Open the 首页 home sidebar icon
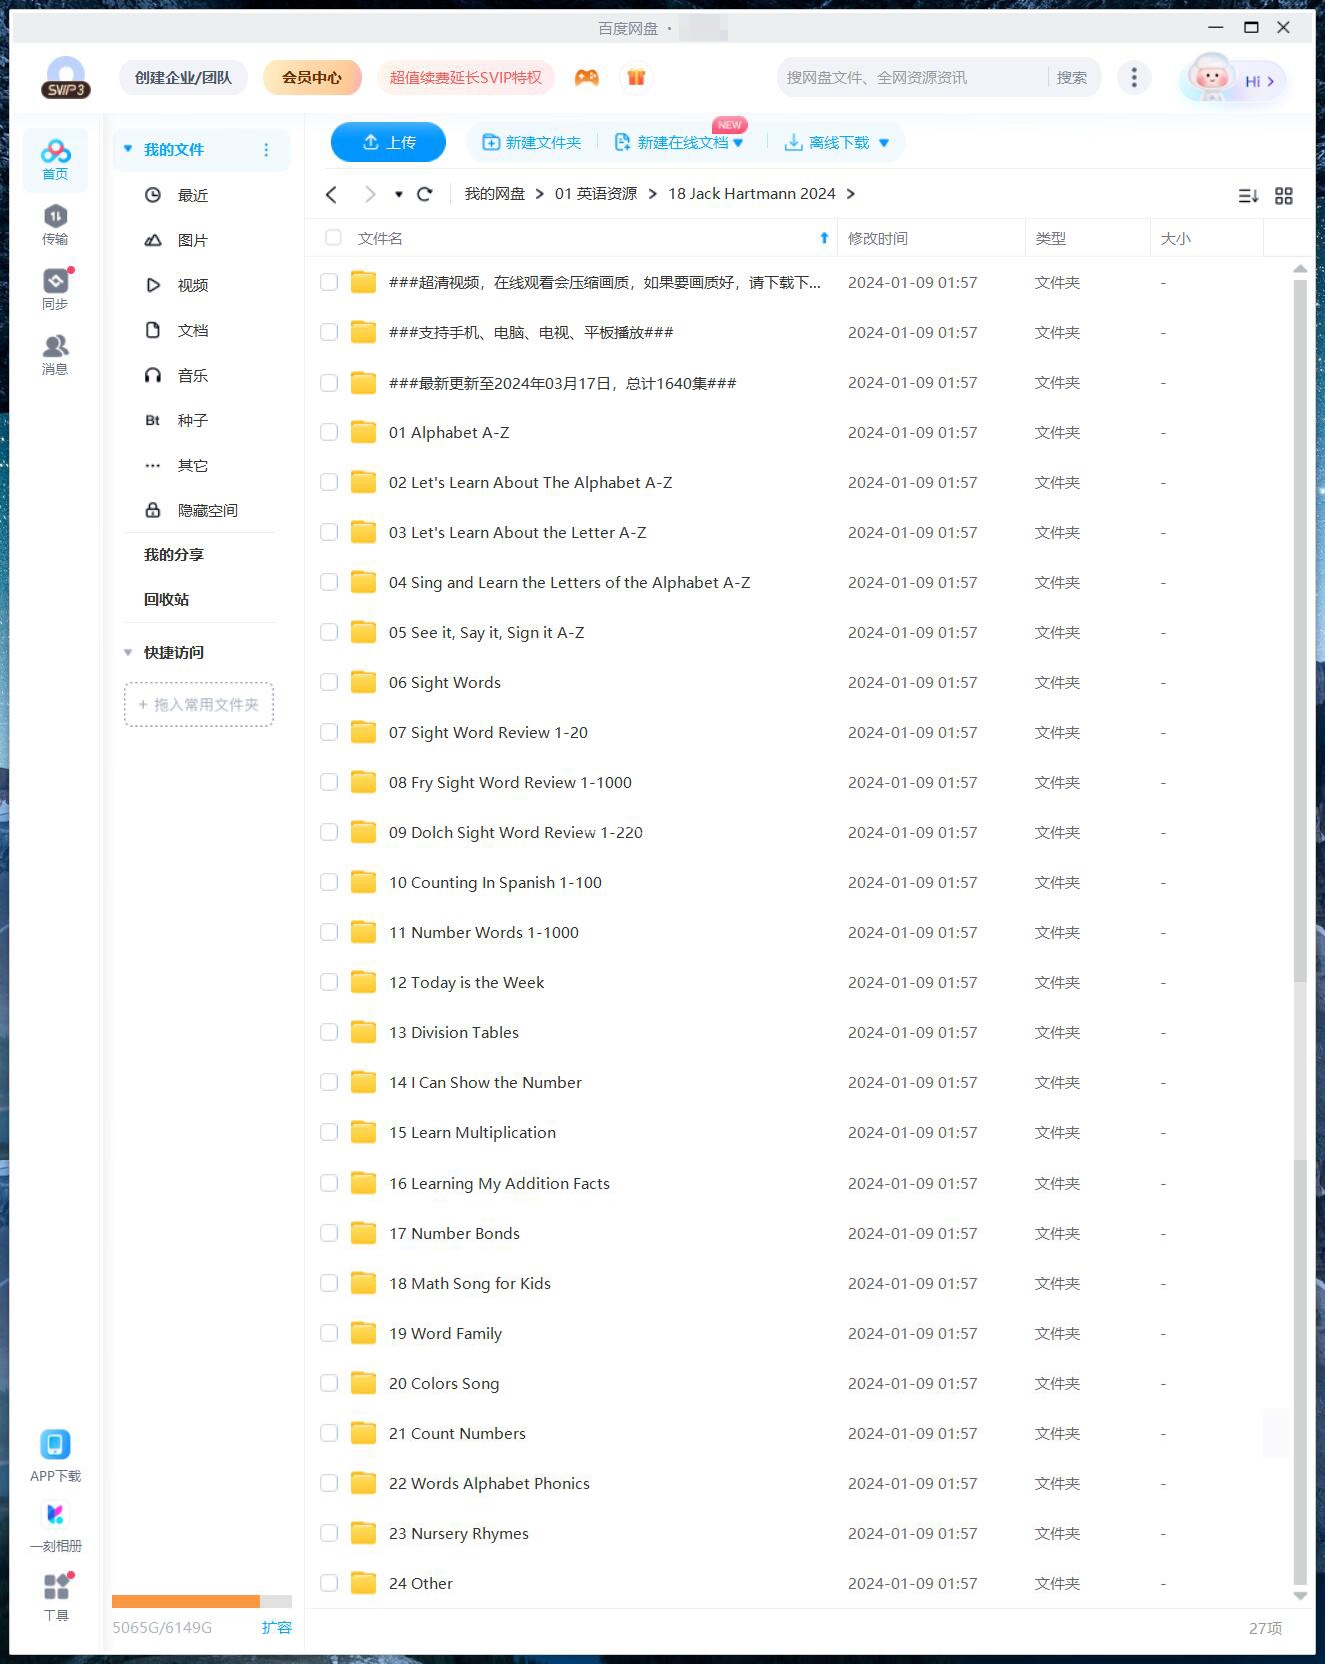 (55, 159)
